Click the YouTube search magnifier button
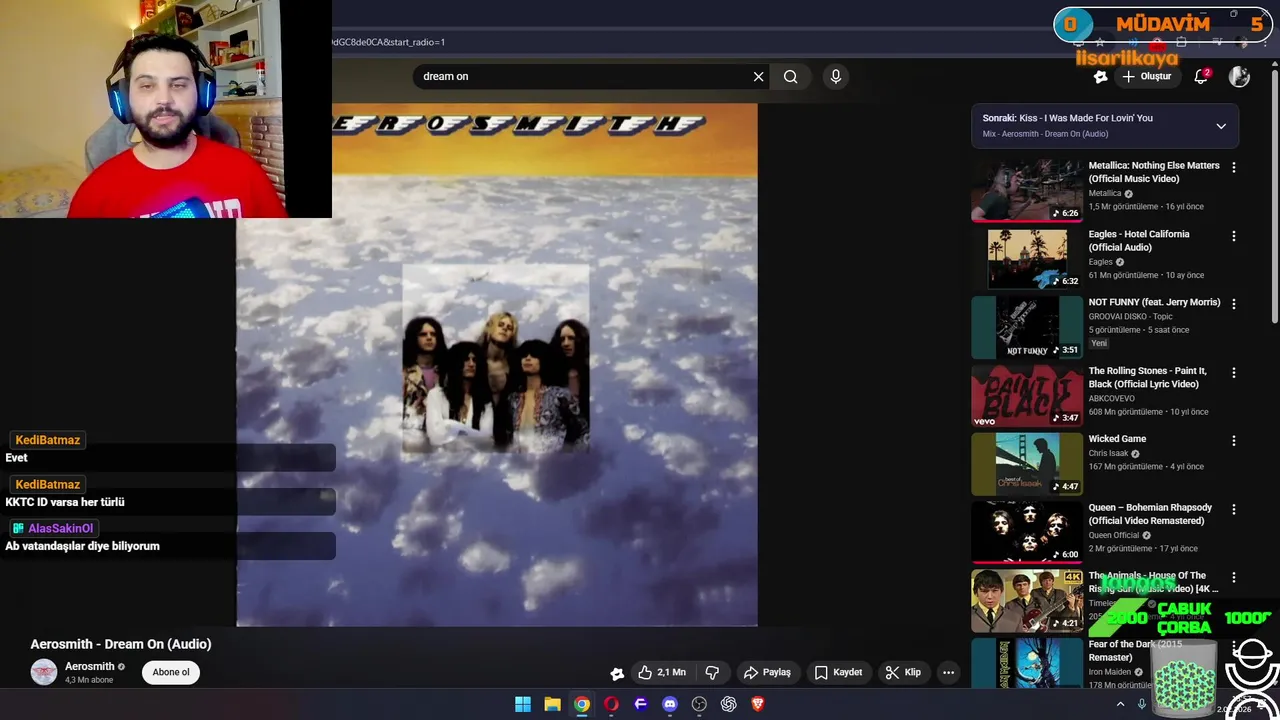 point(790,77)
